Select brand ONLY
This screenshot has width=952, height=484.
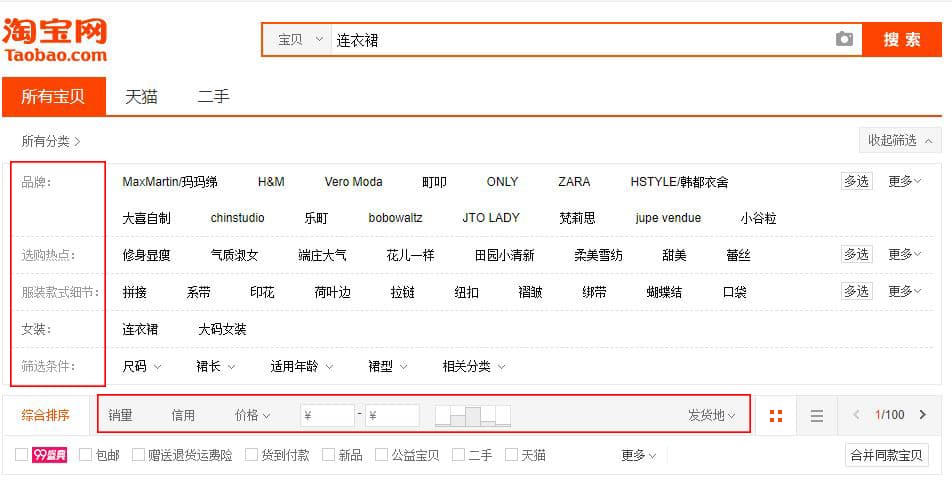pos(502,182)
